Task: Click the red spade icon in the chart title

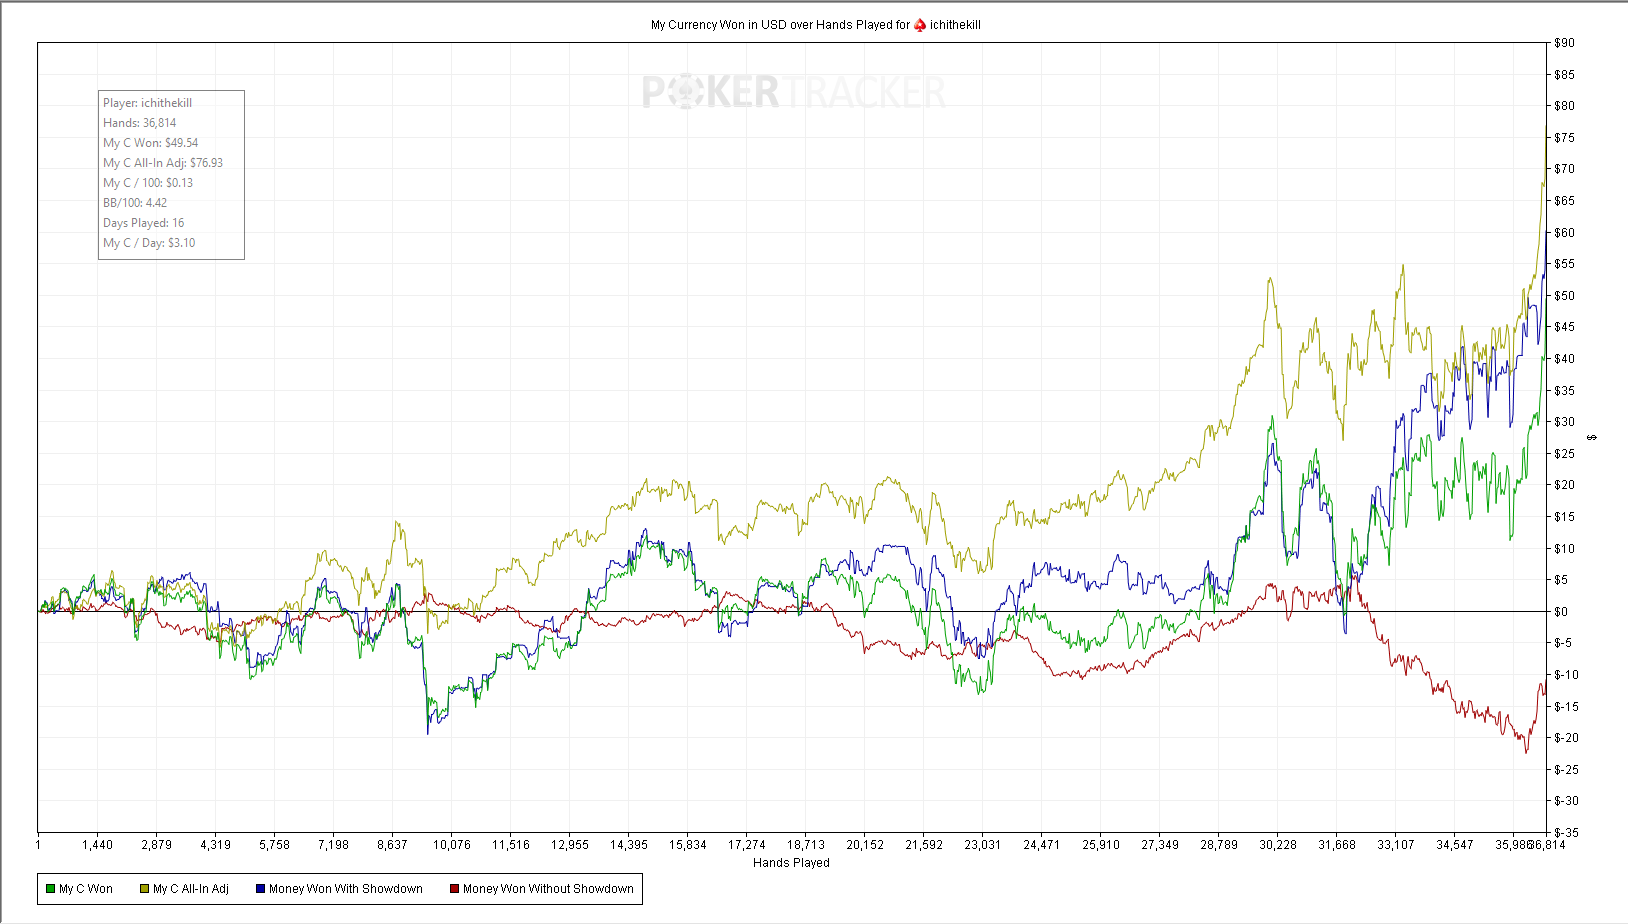Action: click(920, 25)
